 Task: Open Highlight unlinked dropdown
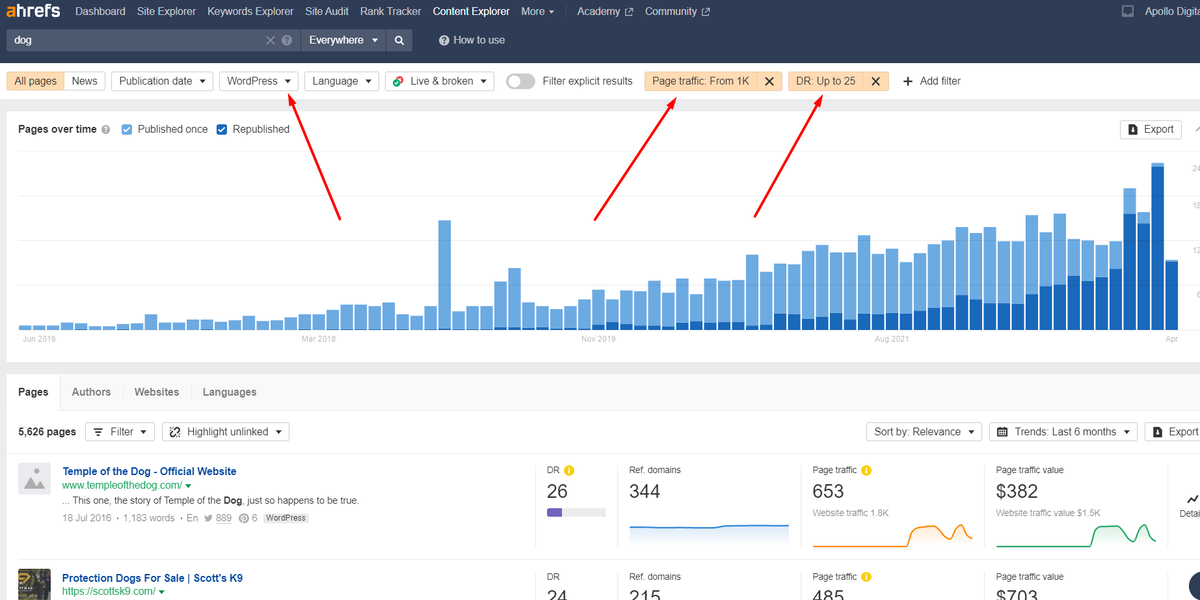coord(226,432)
